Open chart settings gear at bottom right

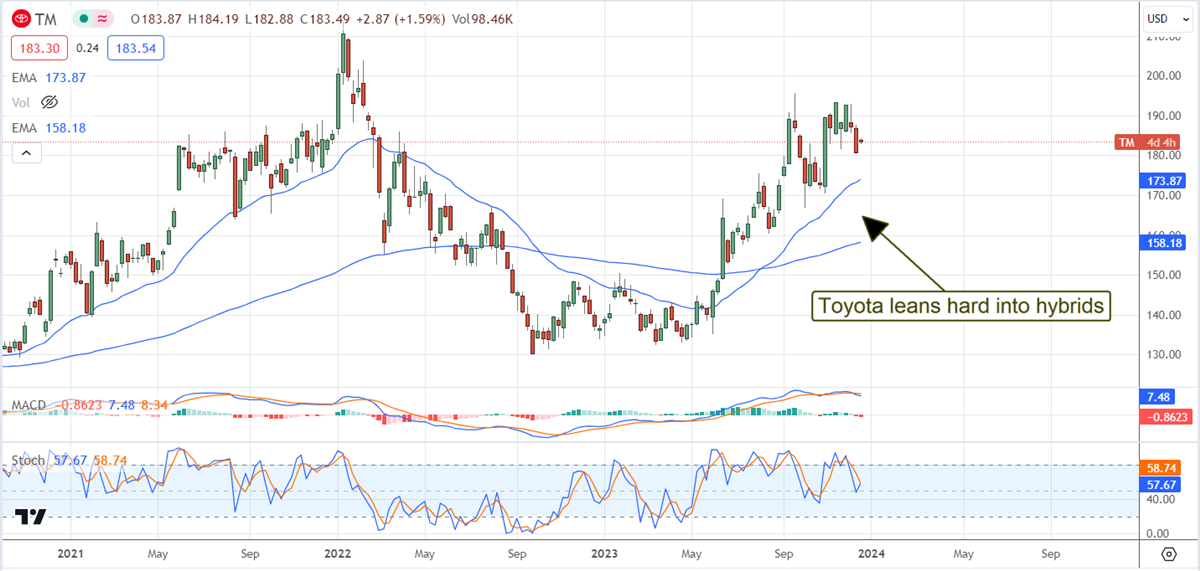point(1169,553)
